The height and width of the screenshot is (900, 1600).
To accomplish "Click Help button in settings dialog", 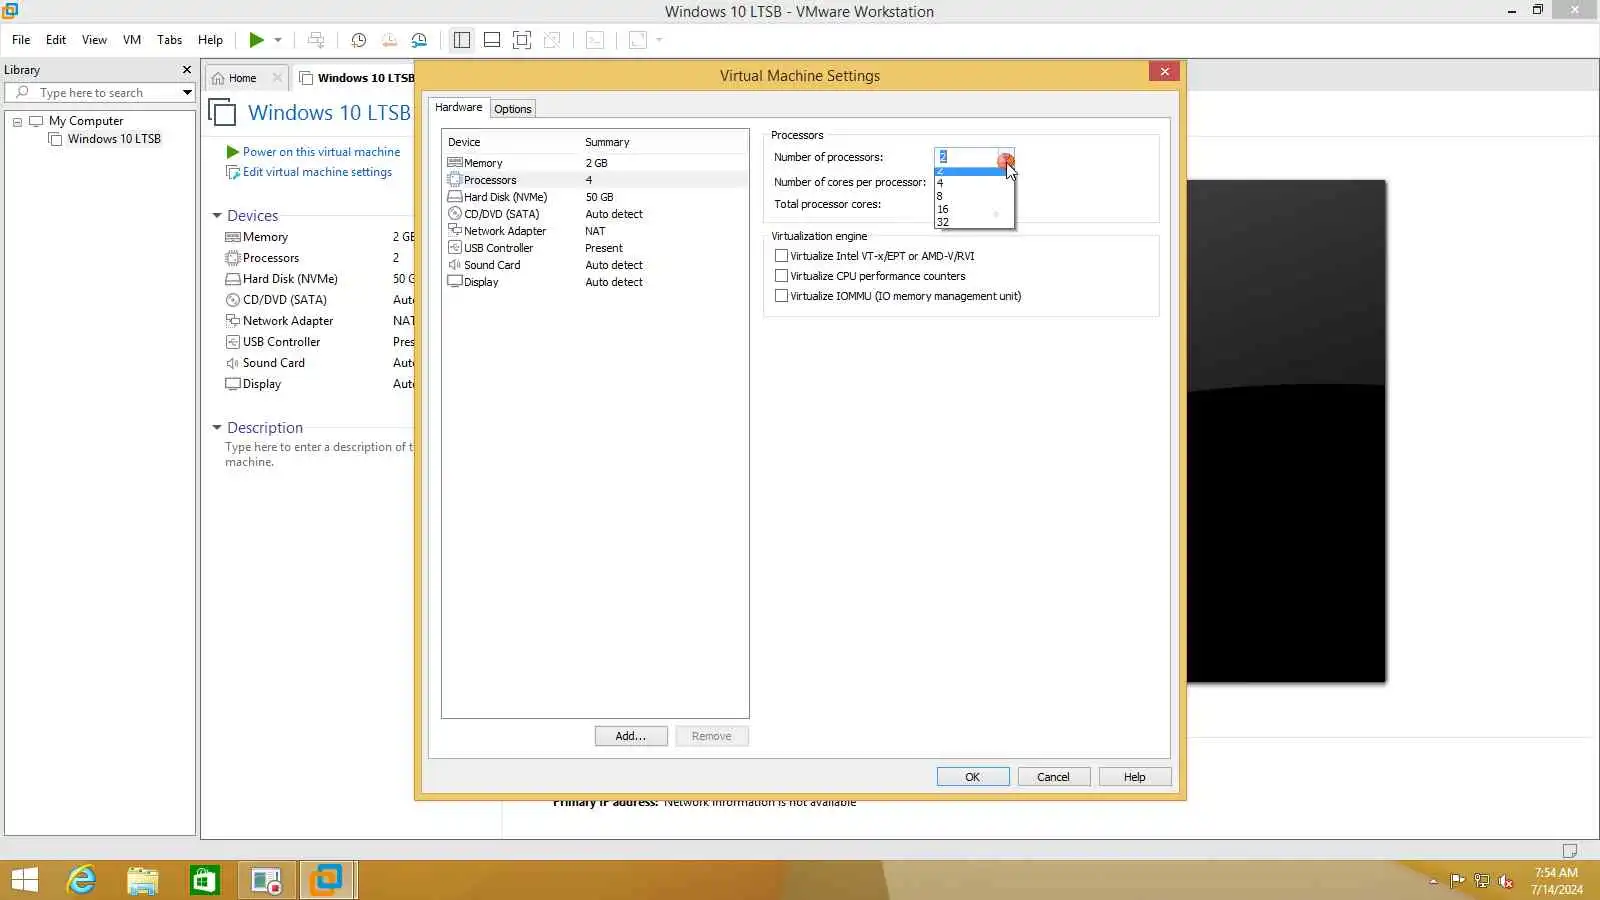I will click(1135, 777).
